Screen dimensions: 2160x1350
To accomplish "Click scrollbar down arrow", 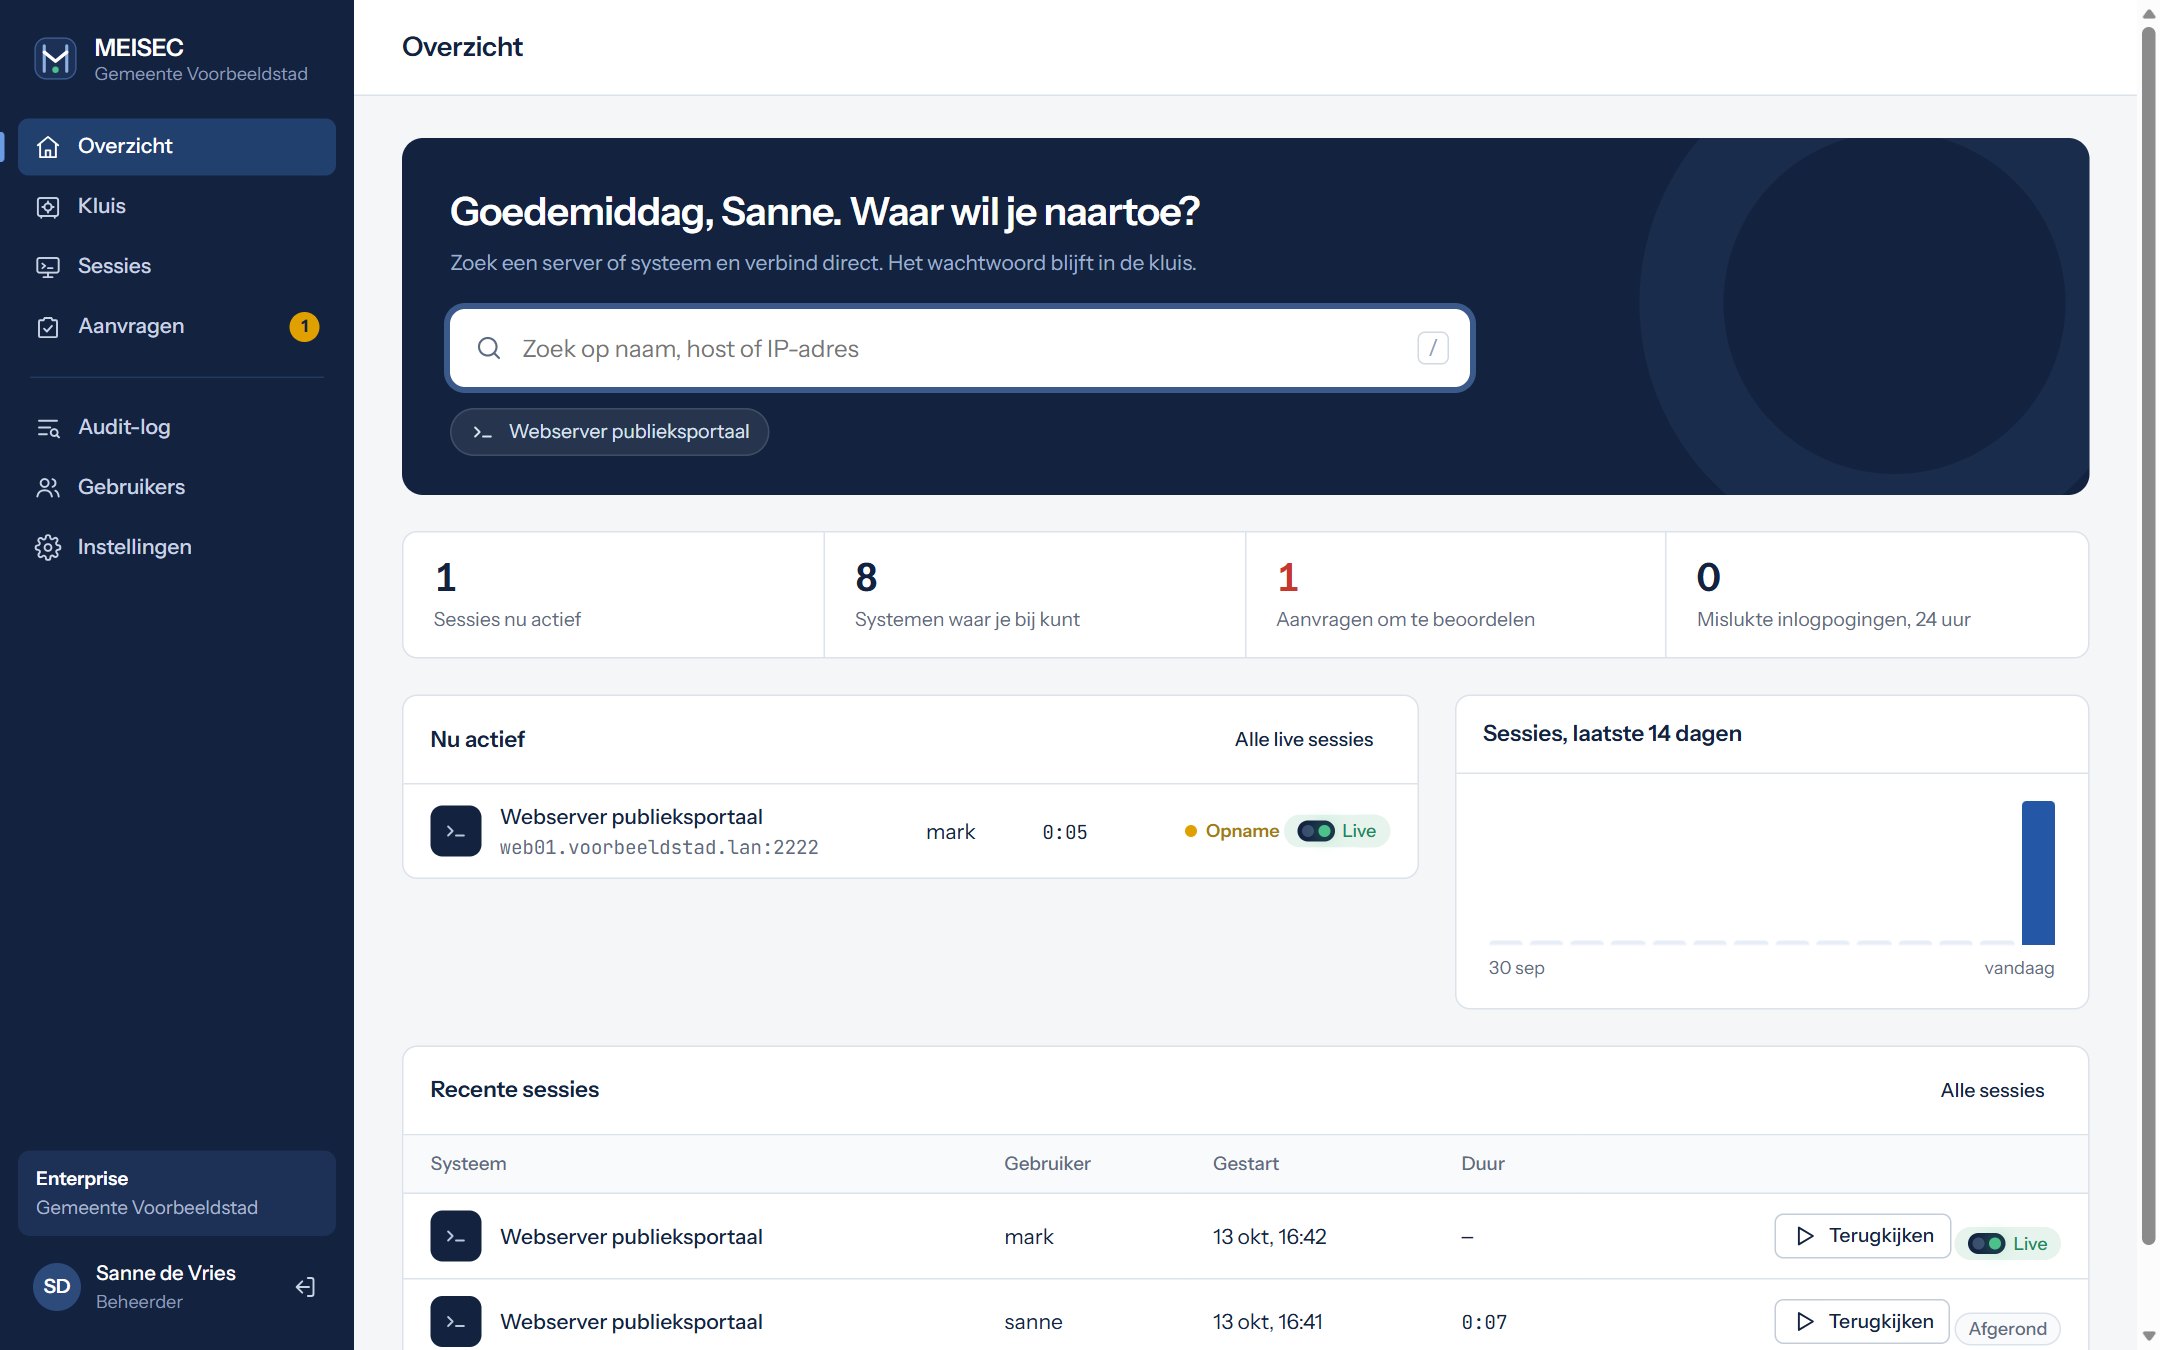I will [x=2148, y=1336].
